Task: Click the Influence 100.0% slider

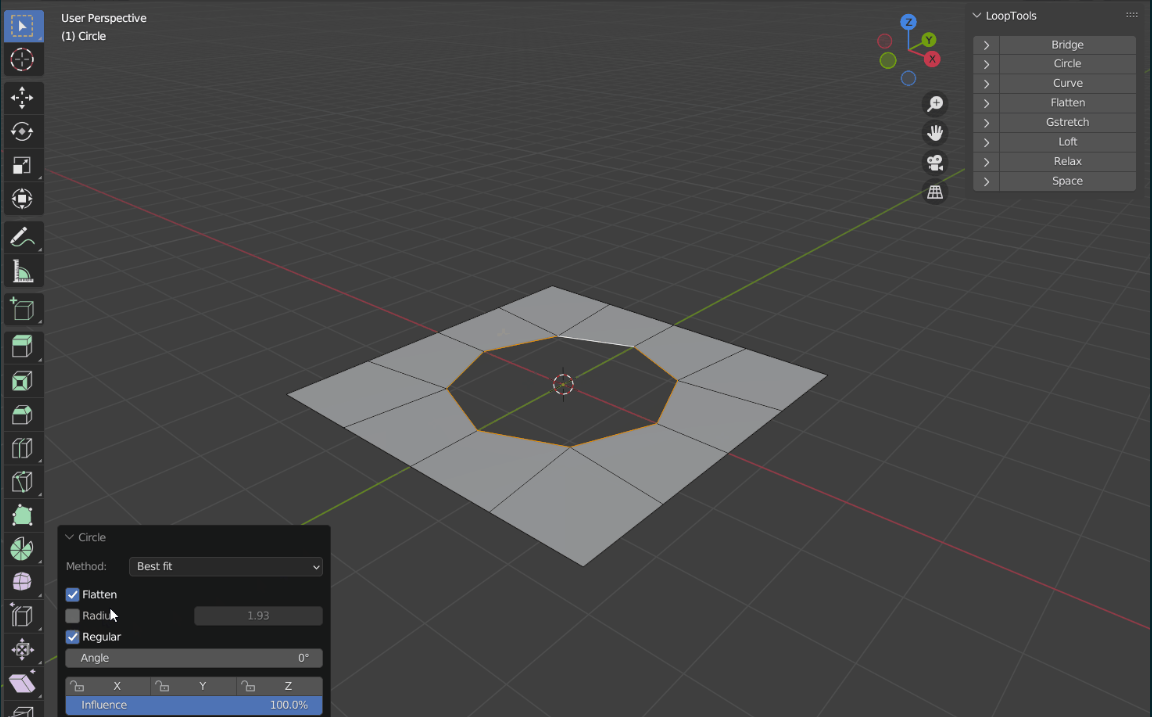Action: tap(194, 705)
